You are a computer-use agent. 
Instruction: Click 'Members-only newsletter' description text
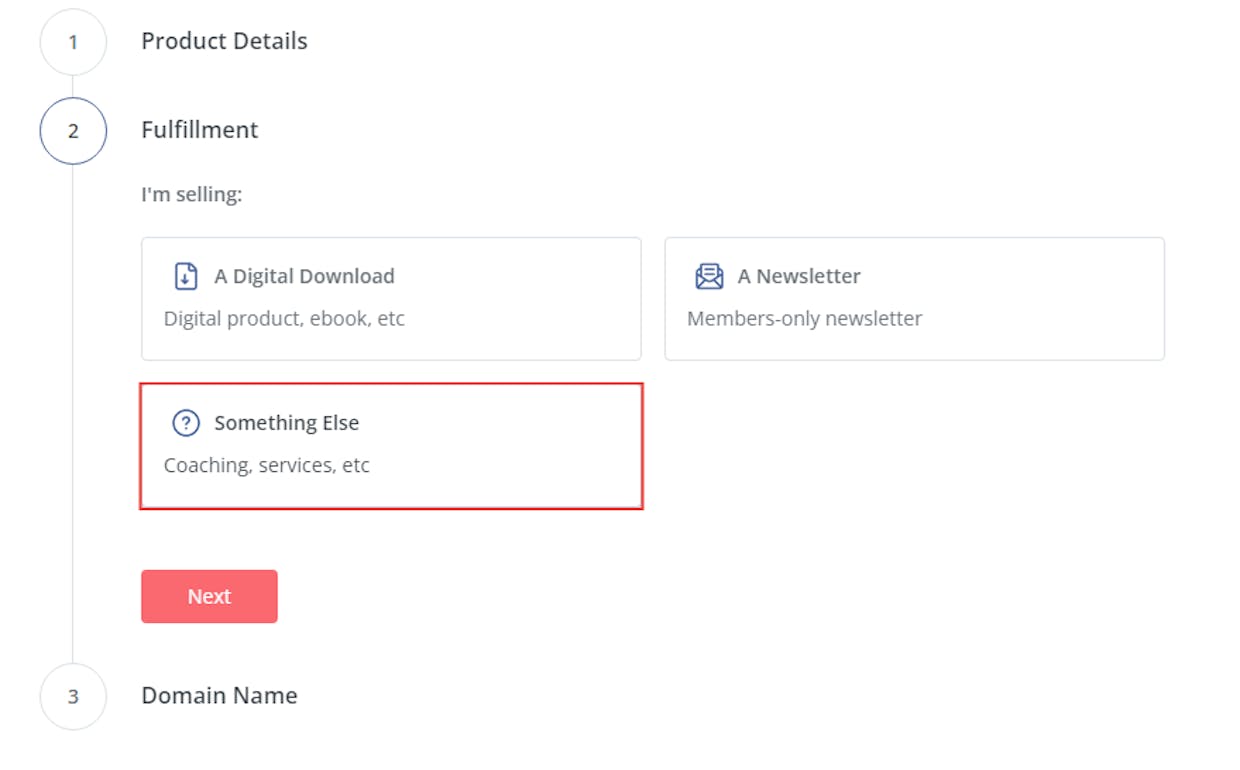pos(805,319)
